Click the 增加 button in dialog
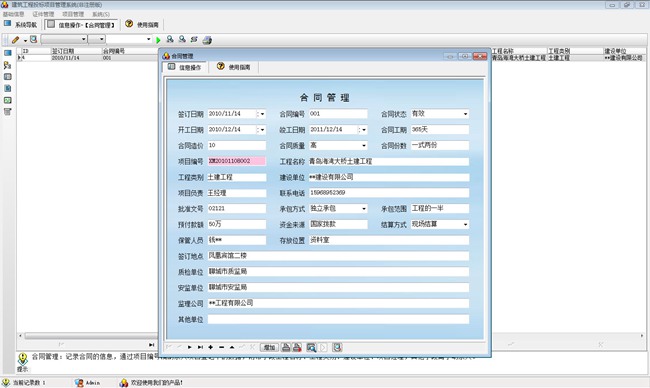Screen dimensions: 650x388 pos(269,347)
